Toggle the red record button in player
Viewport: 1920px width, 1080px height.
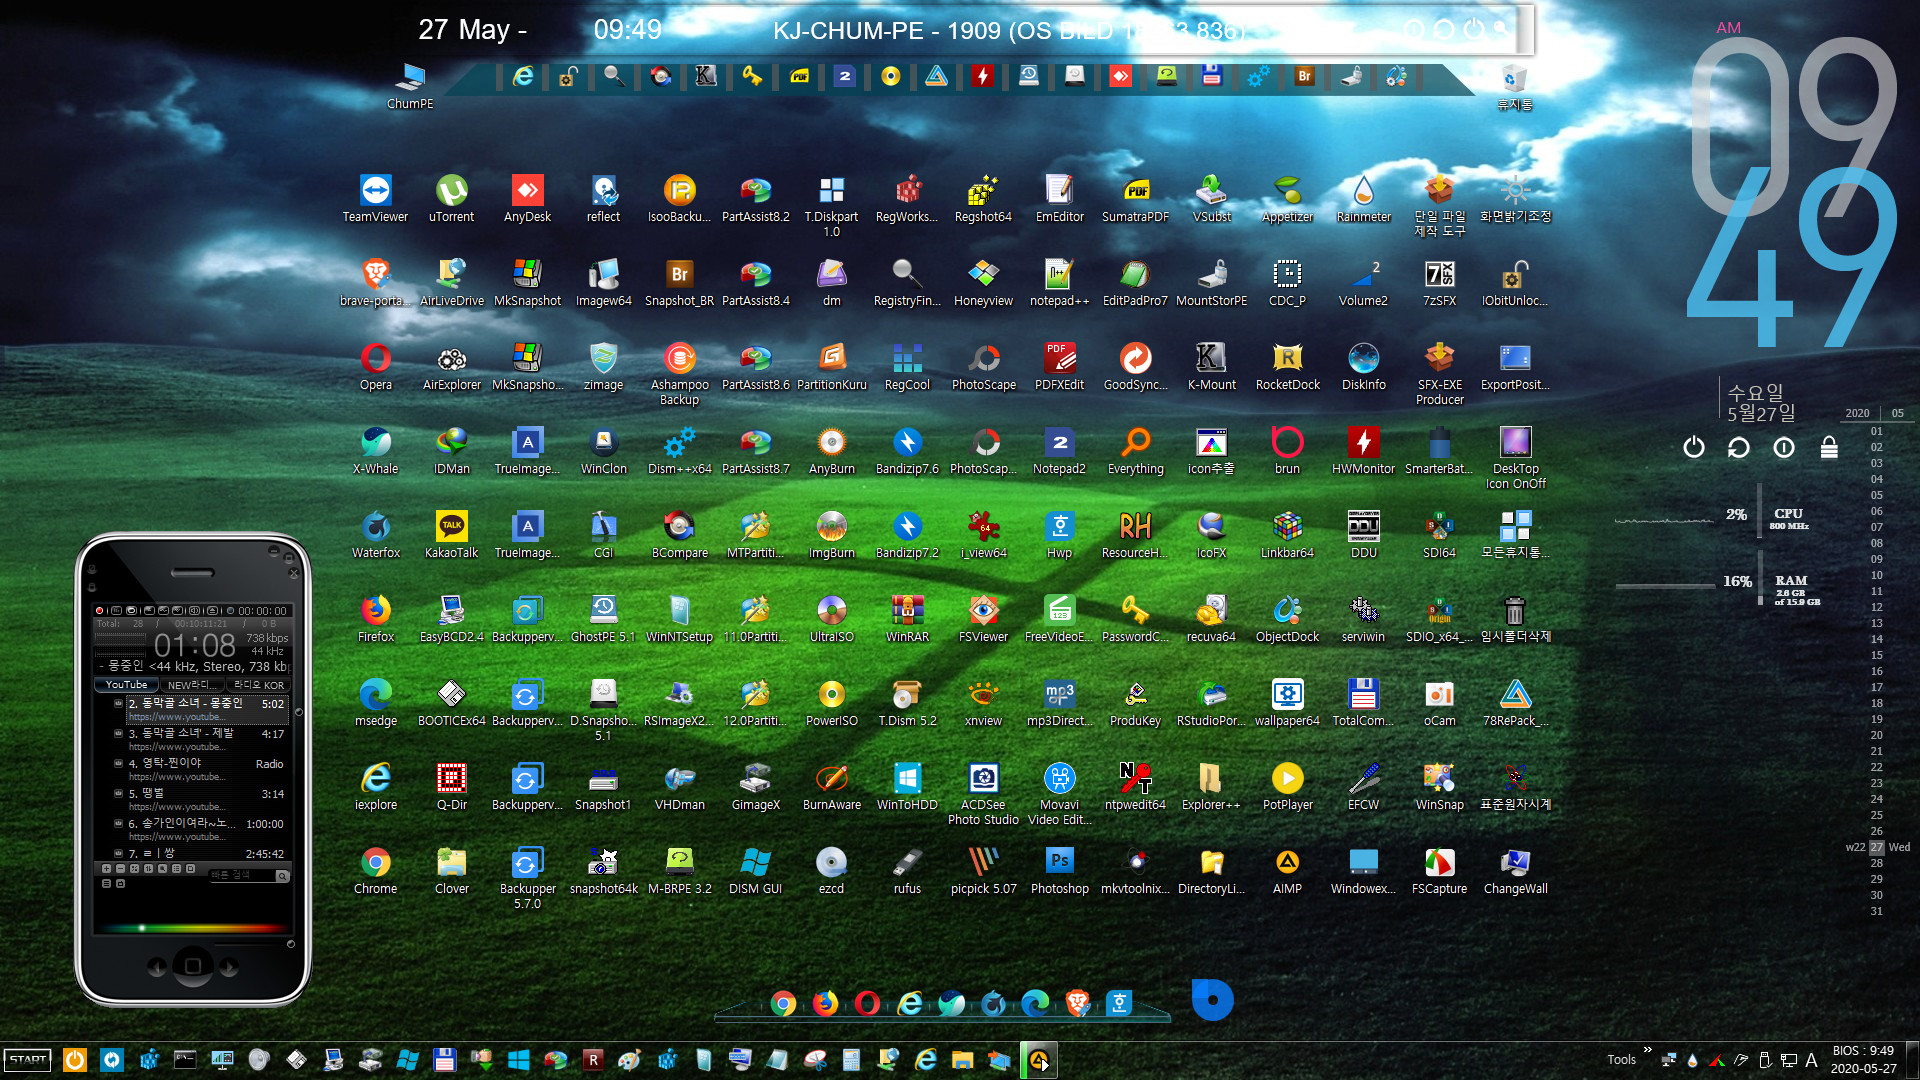pyautogui.click(x=100, y=610)
